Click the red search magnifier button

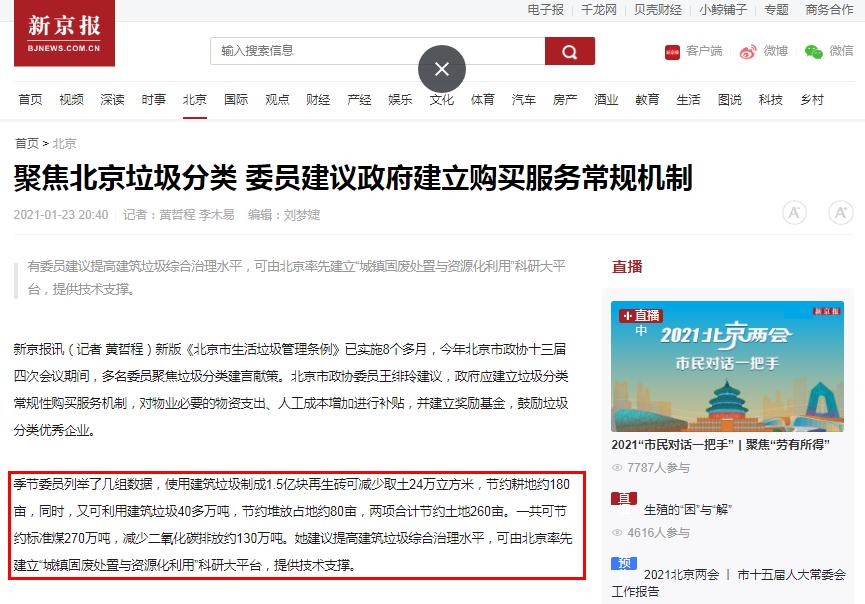(x=569, y=51)
